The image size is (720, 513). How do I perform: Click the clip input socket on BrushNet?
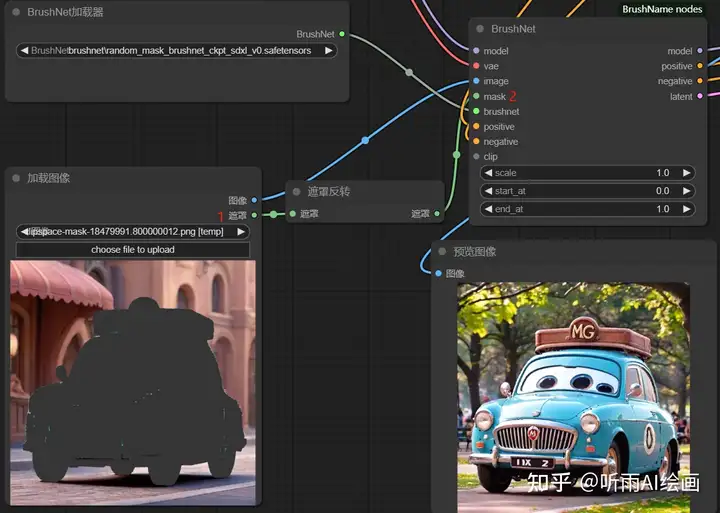pyautogui.click(x=476, y=157)
